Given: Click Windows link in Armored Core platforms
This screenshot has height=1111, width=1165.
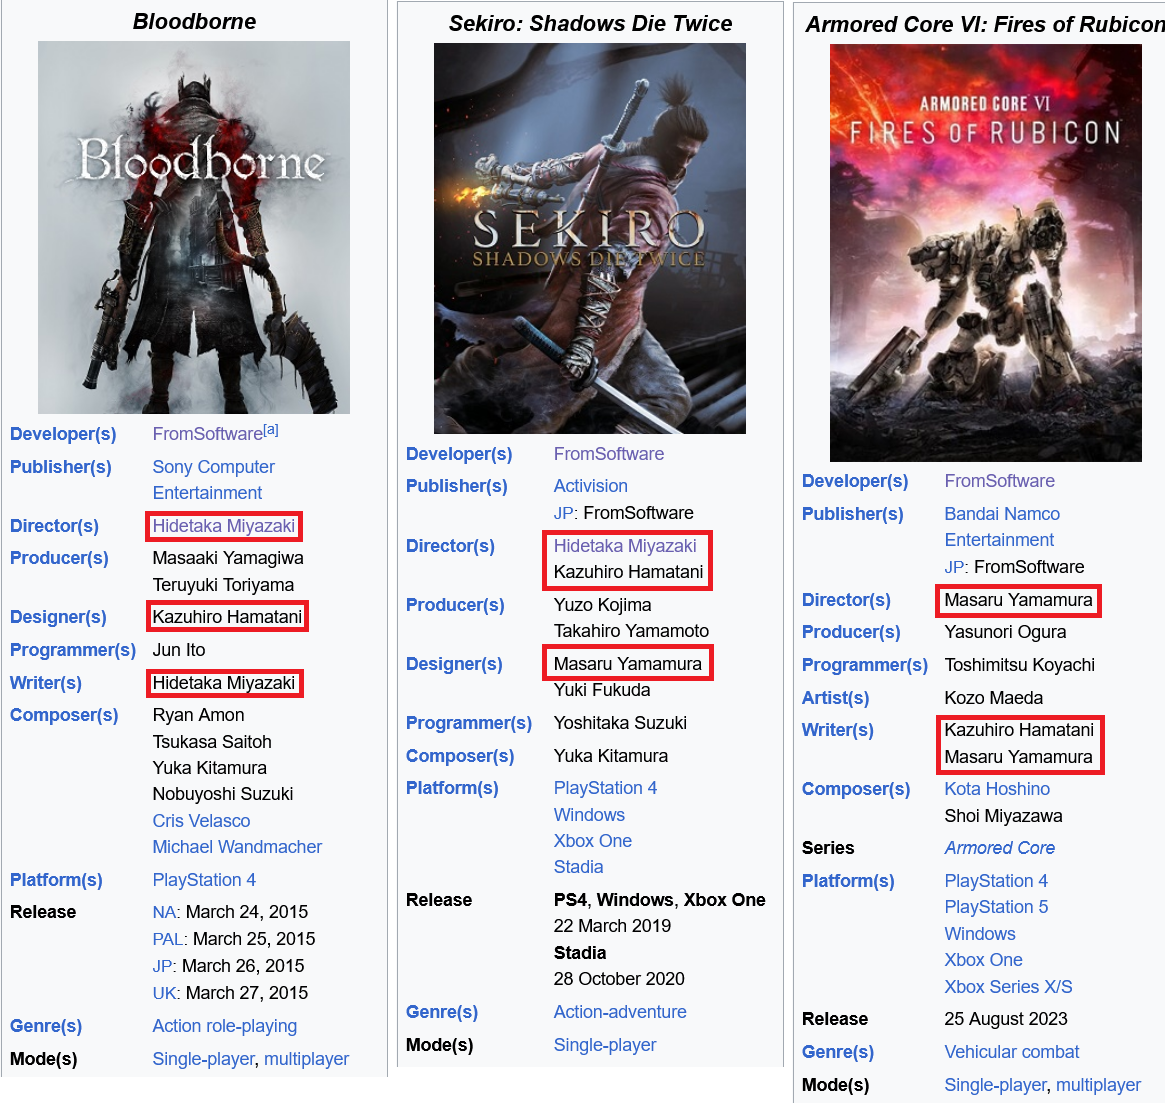Looking at the screenshot, I should click(980, 934).
